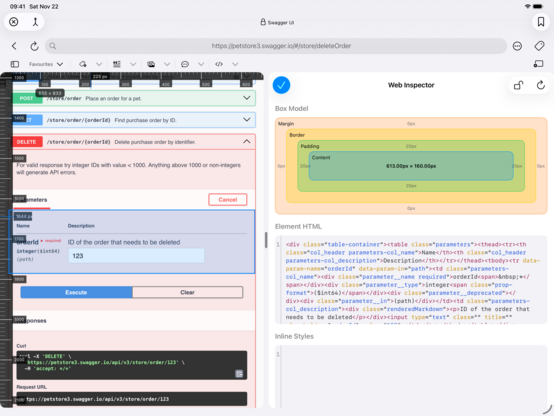
Task: Click the battery icon in the status bar
Action: (538, 6)
